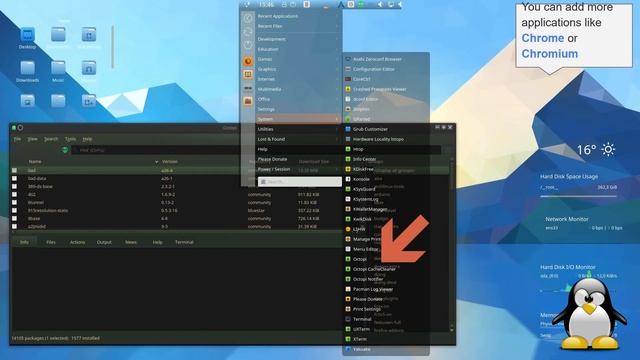Open Avahi Zeroconf Browser entry
This screenshot has height=360, width=640.
click(377, 59)
